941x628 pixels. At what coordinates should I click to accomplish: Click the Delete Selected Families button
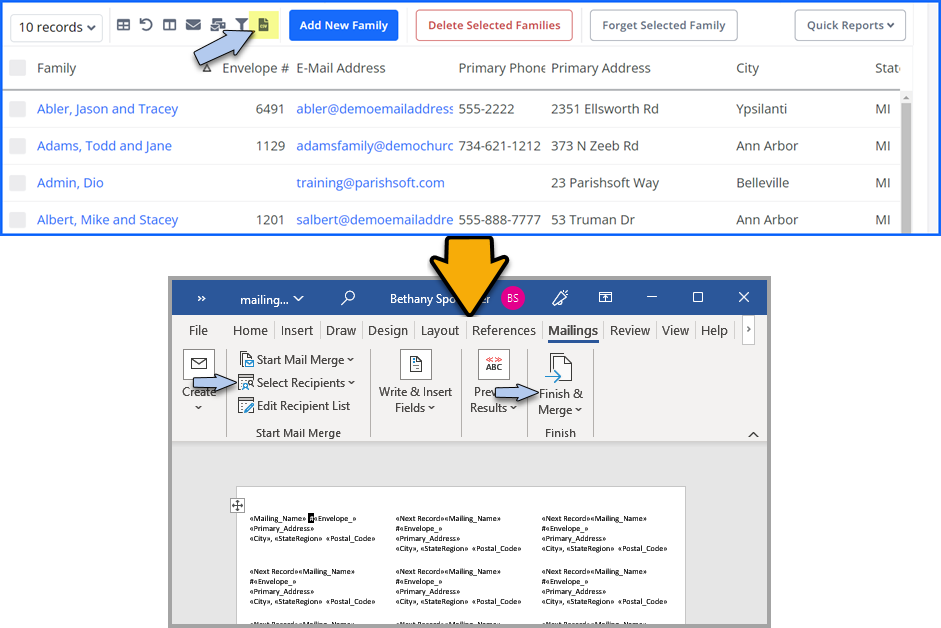point(494,25)
